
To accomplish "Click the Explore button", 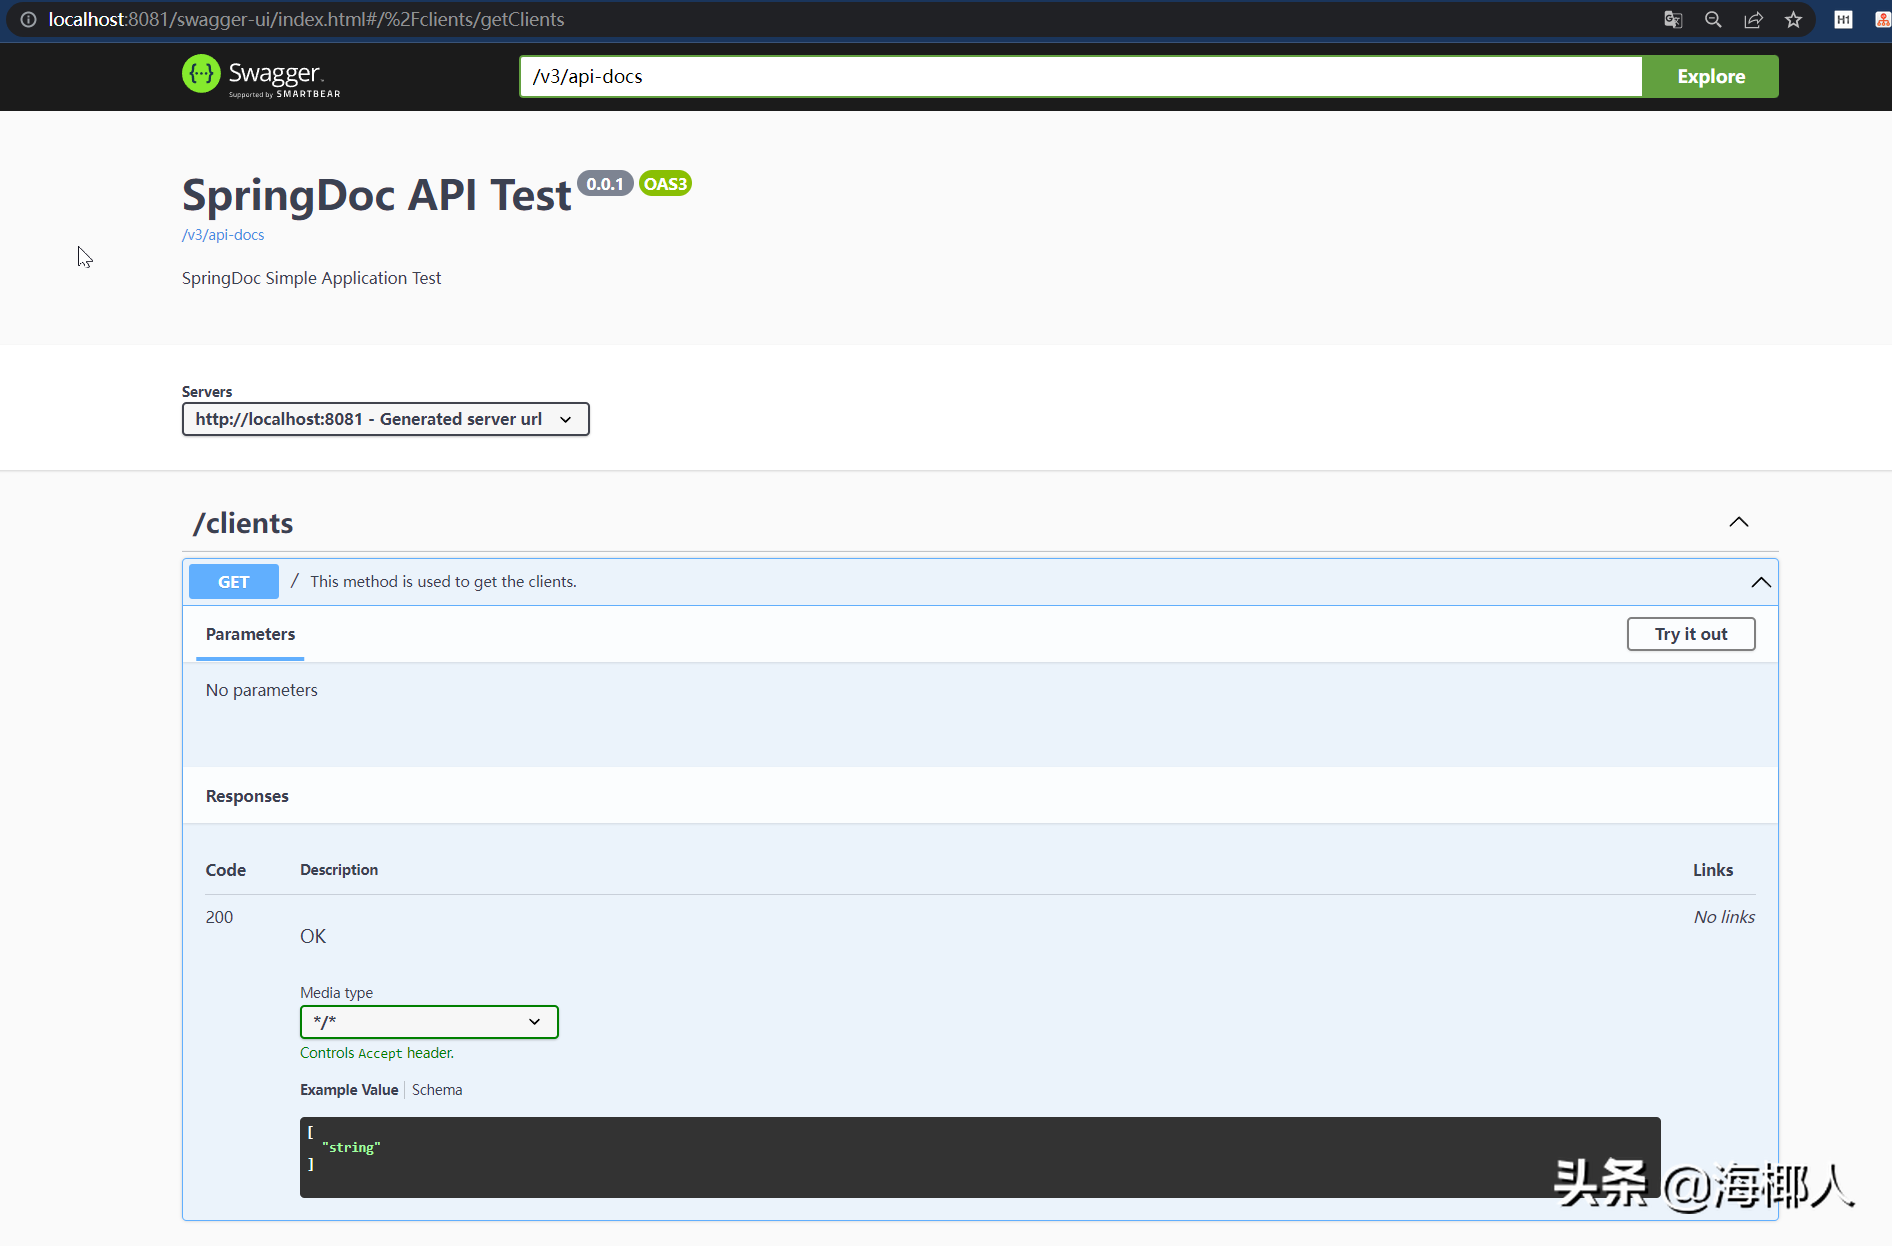I will coord(1710,76).
